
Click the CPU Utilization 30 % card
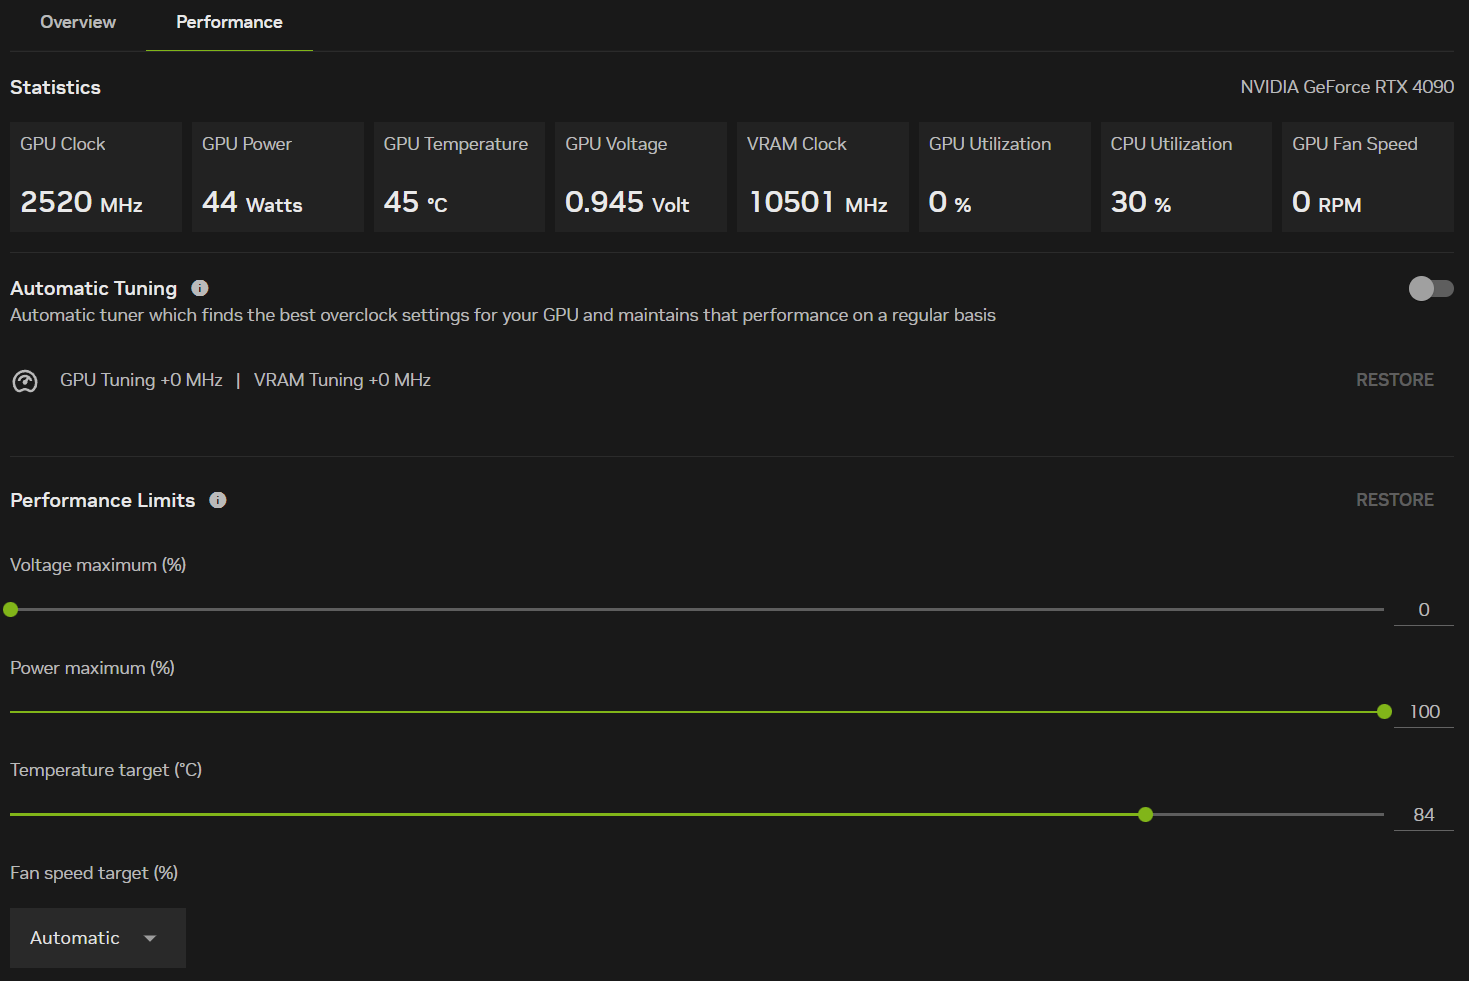point(1186,177)
